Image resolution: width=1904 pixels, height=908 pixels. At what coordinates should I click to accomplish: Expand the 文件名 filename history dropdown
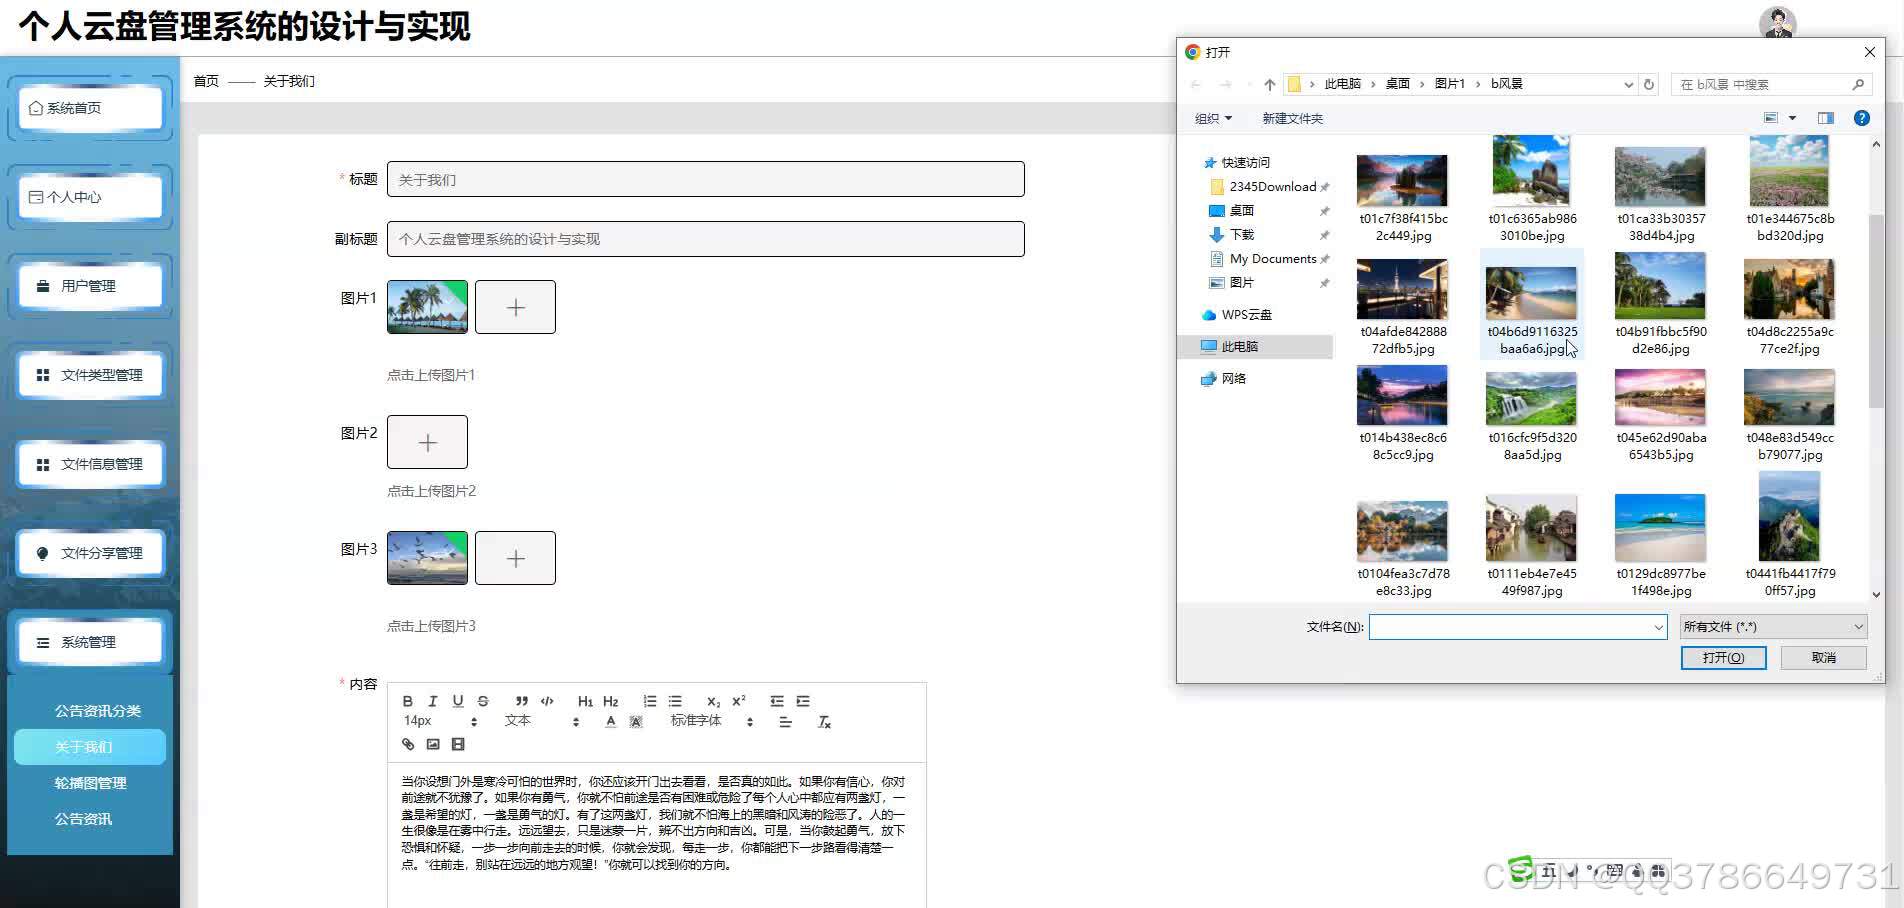(1659, 627)
